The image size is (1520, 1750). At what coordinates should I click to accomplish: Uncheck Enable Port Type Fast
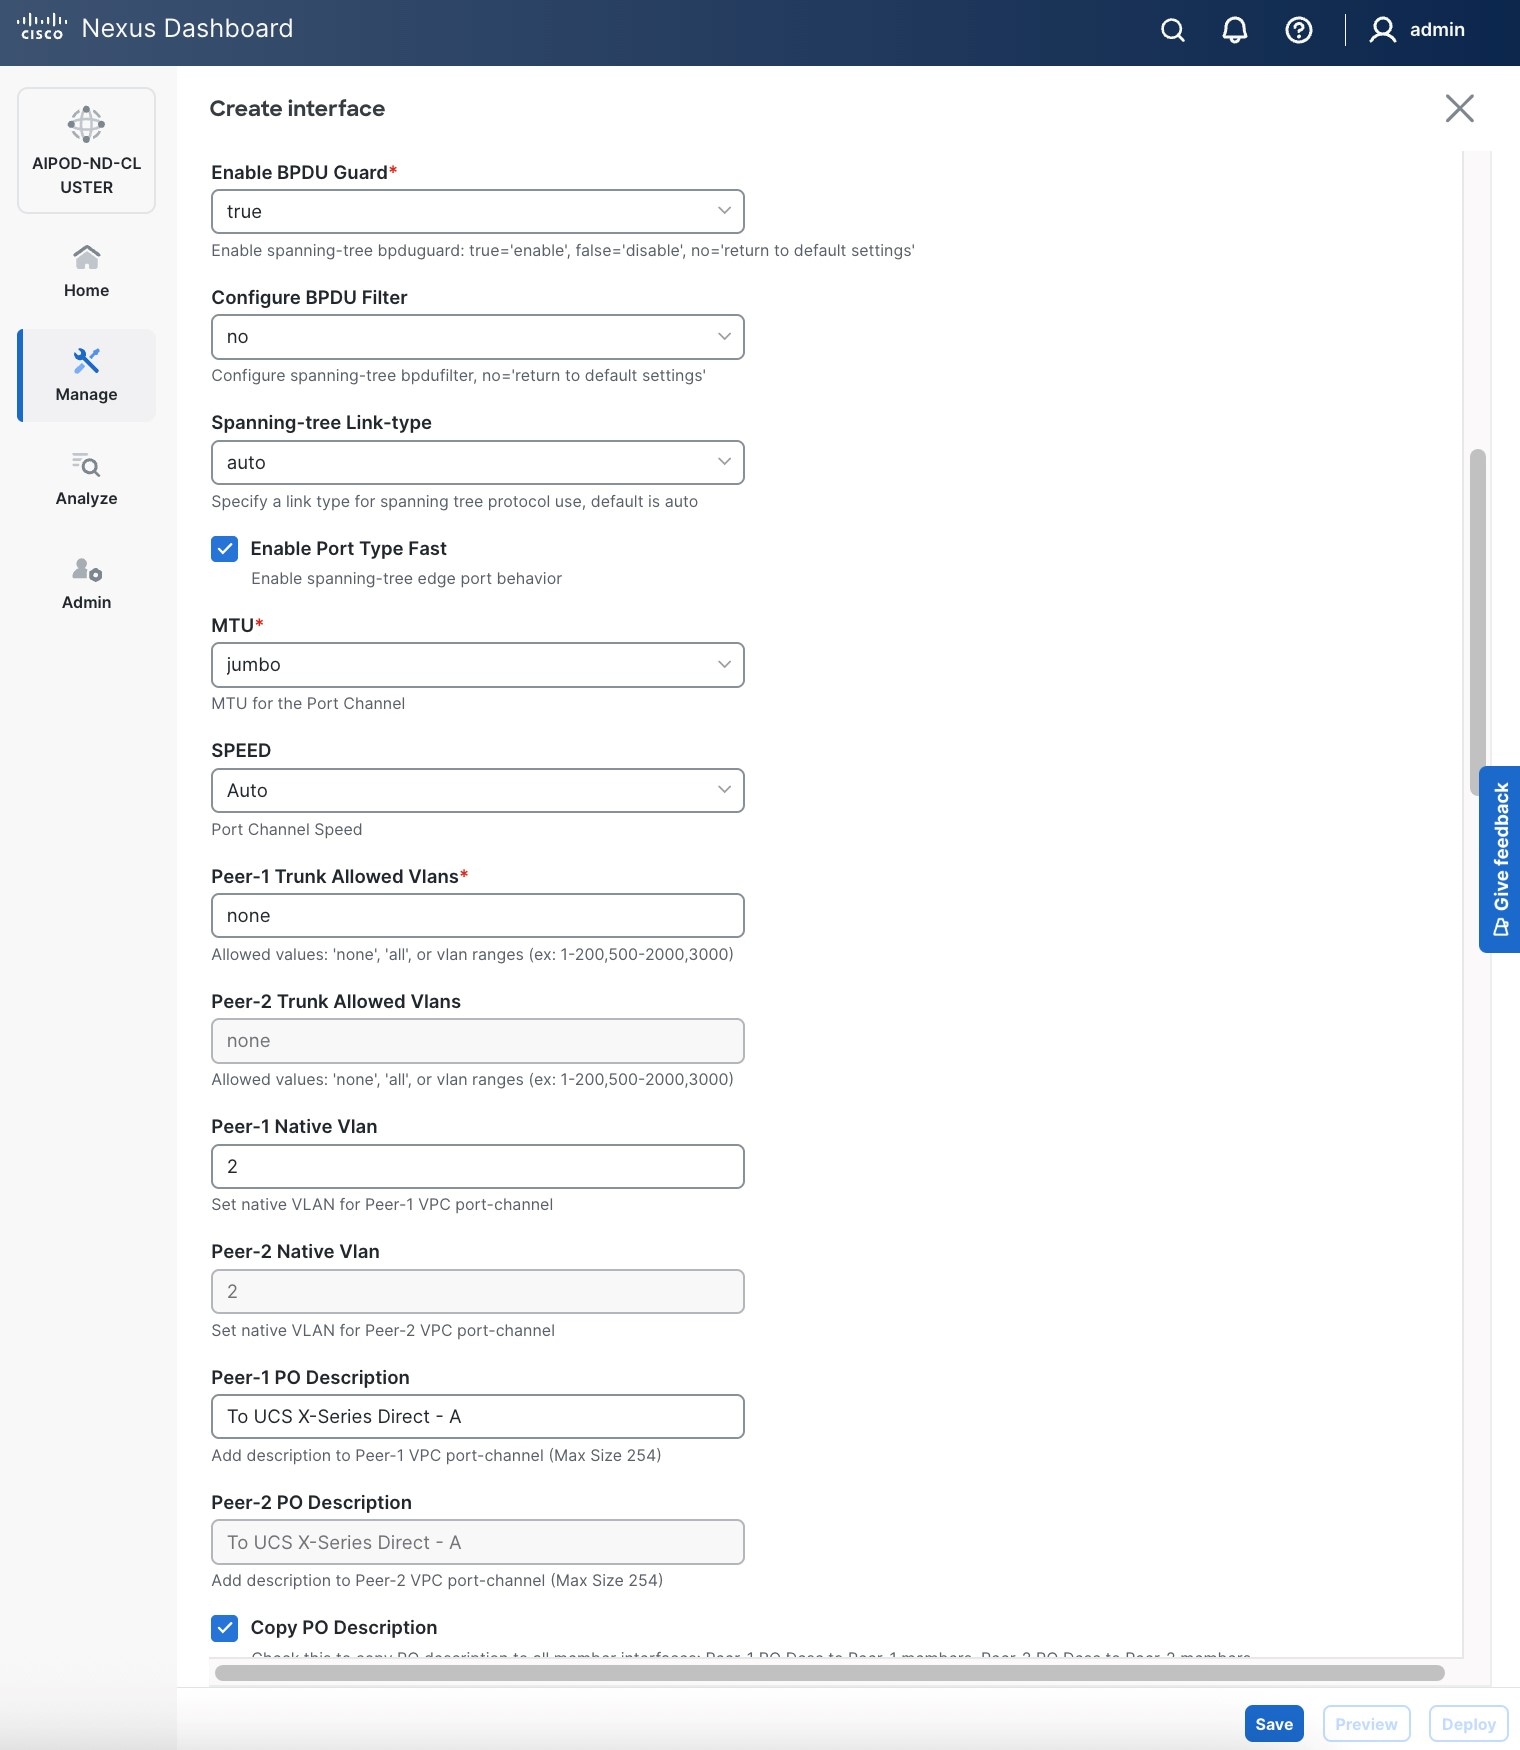[225, 549]
